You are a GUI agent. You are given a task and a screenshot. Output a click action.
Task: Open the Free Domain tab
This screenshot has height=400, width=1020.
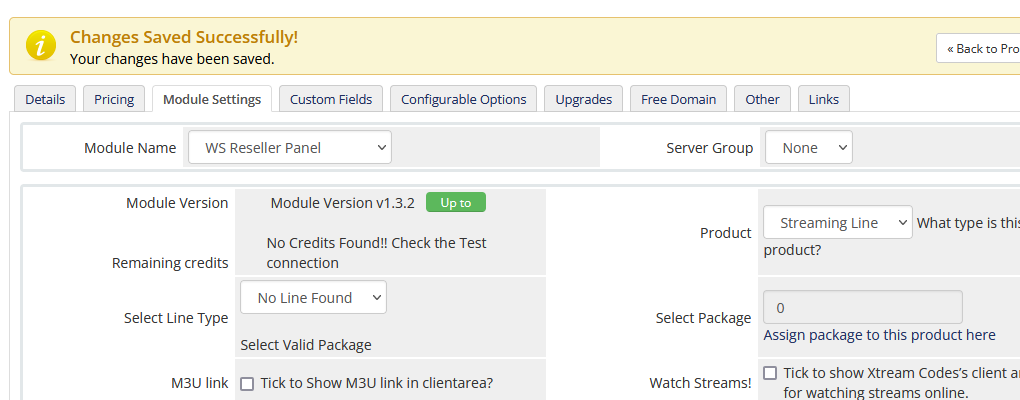(678, 99)
